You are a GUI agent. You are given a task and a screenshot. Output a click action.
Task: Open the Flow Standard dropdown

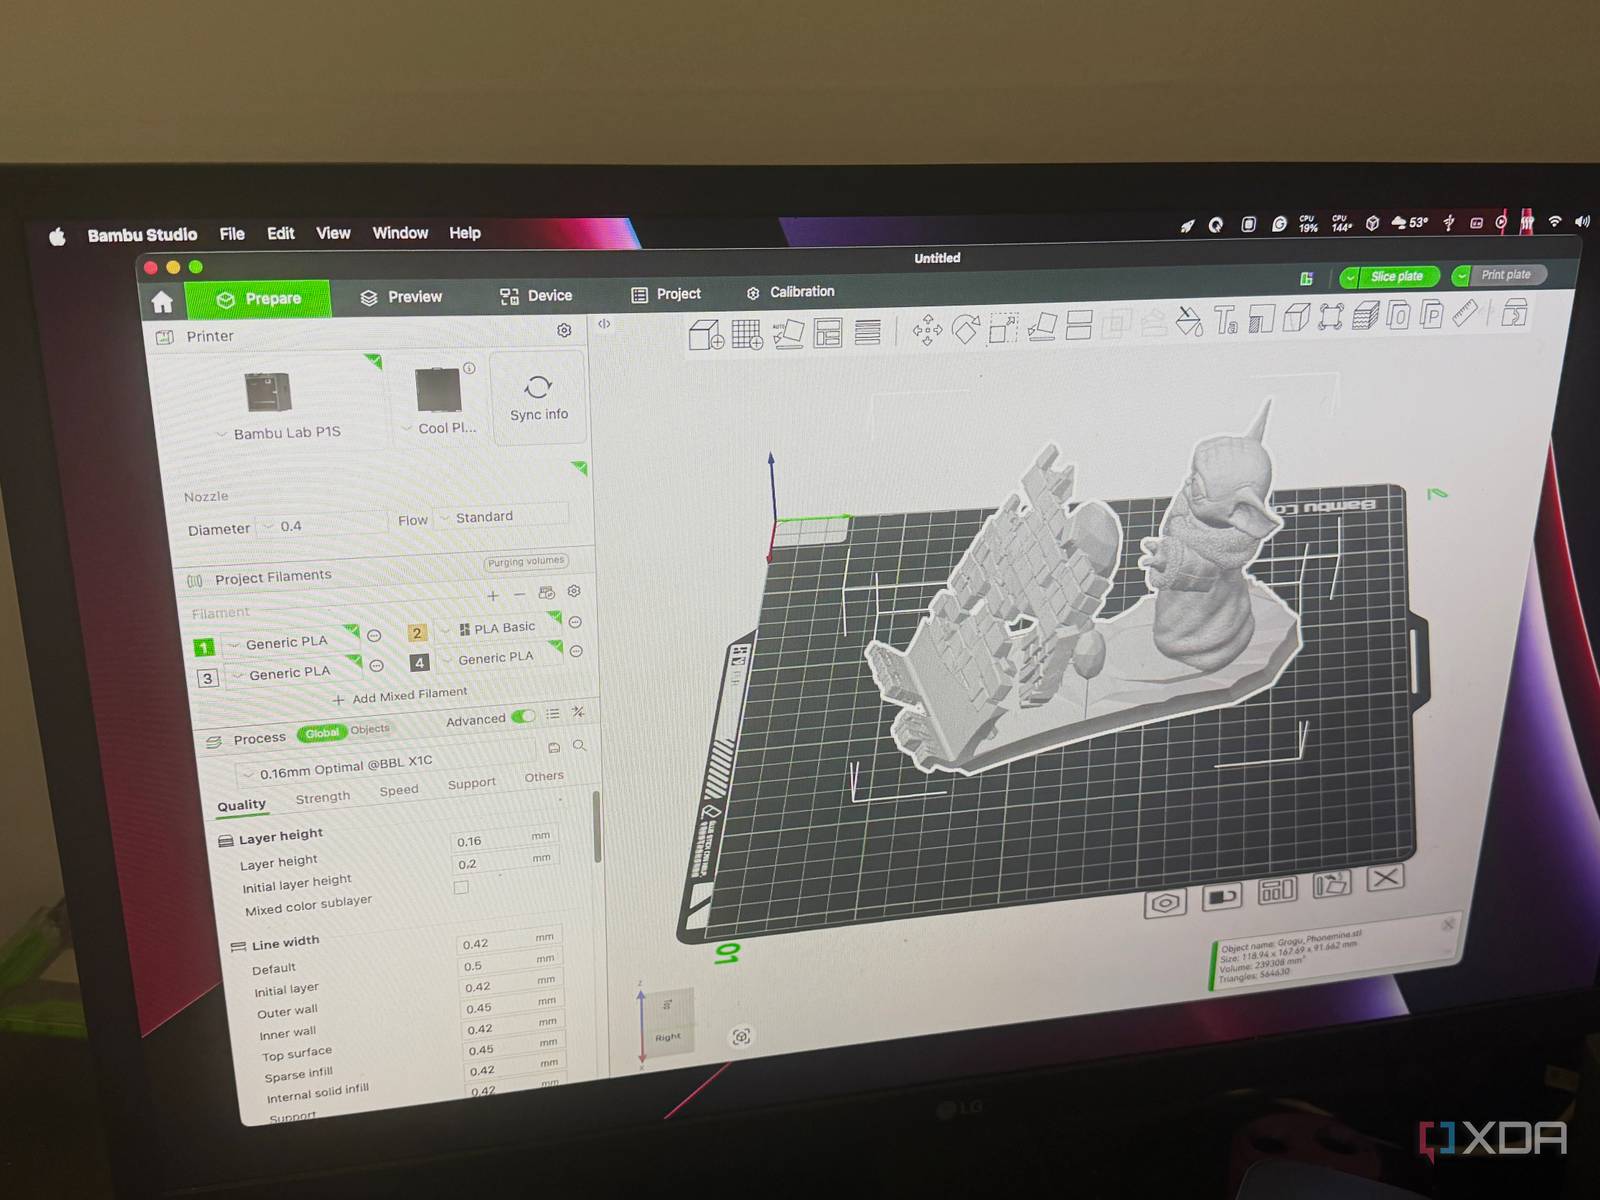coord(503,516)
